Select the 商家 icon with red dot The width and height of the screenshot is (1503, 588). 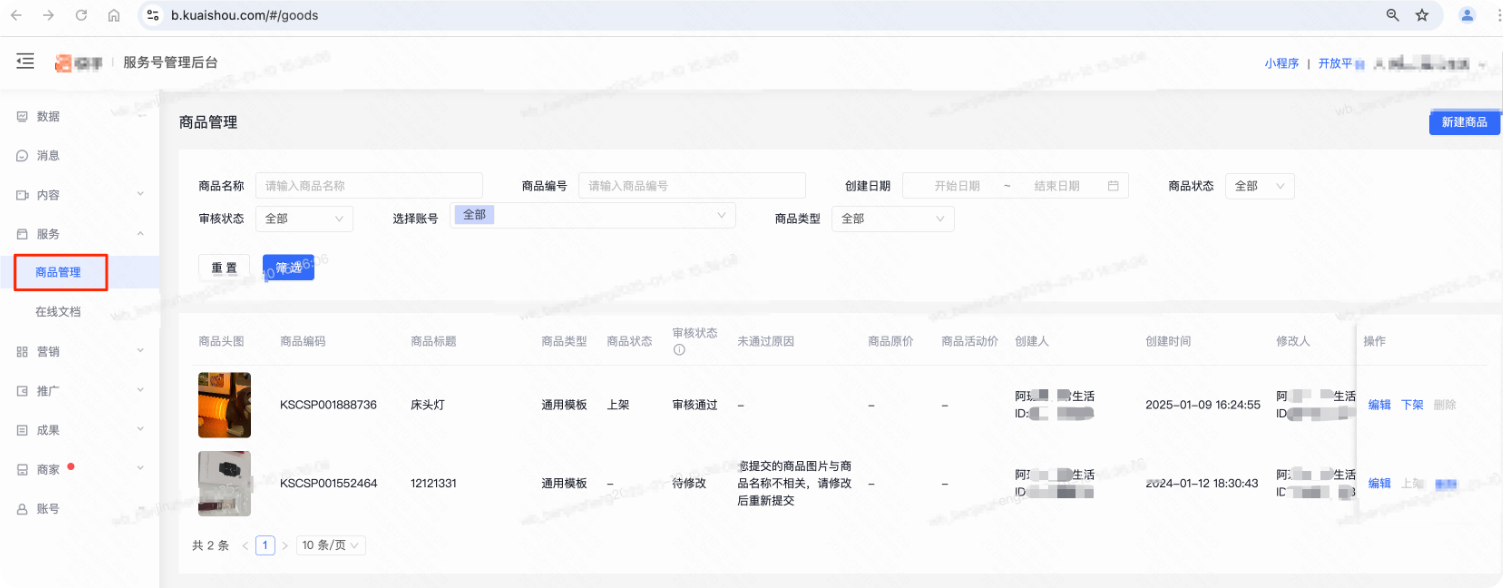pos(21,468)
